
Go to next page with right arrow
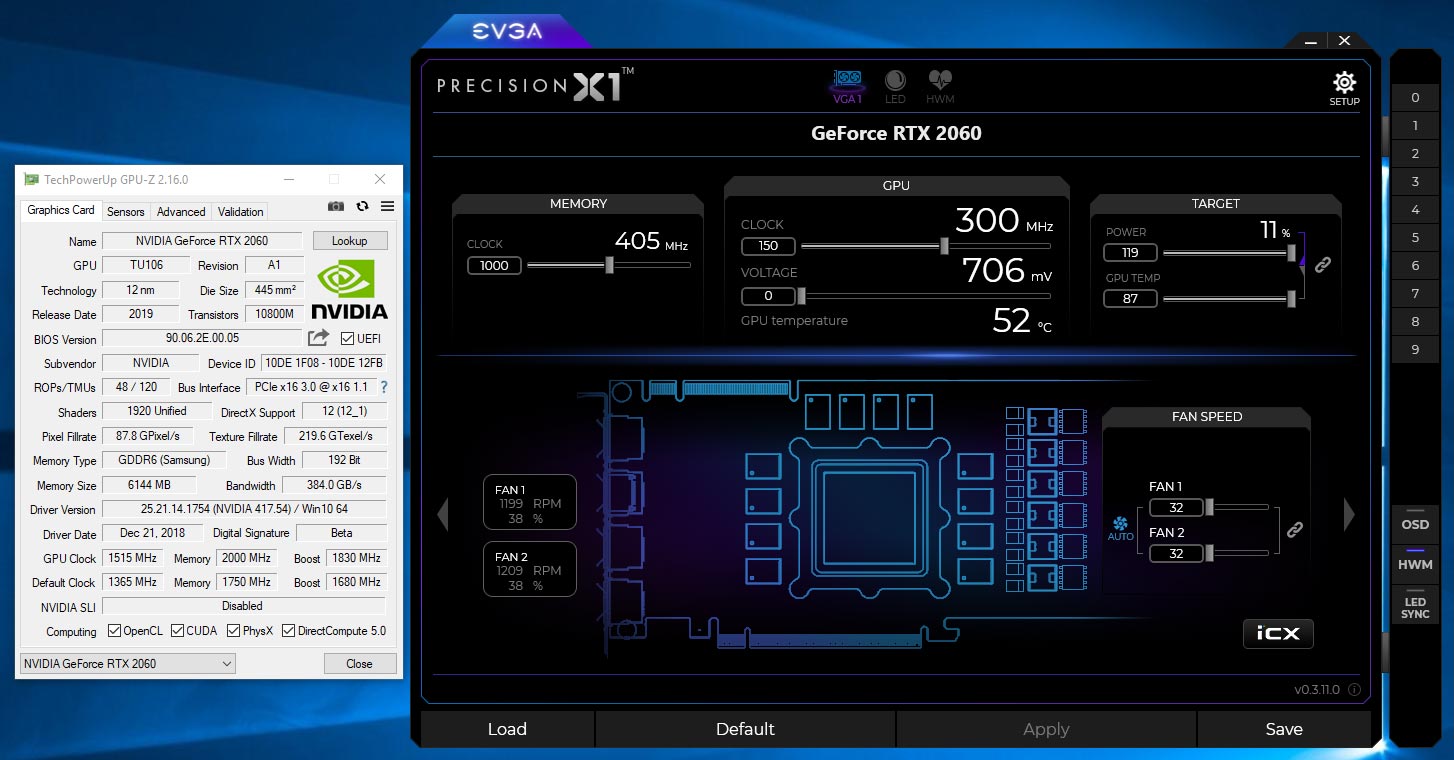[x=1349, y=515]
